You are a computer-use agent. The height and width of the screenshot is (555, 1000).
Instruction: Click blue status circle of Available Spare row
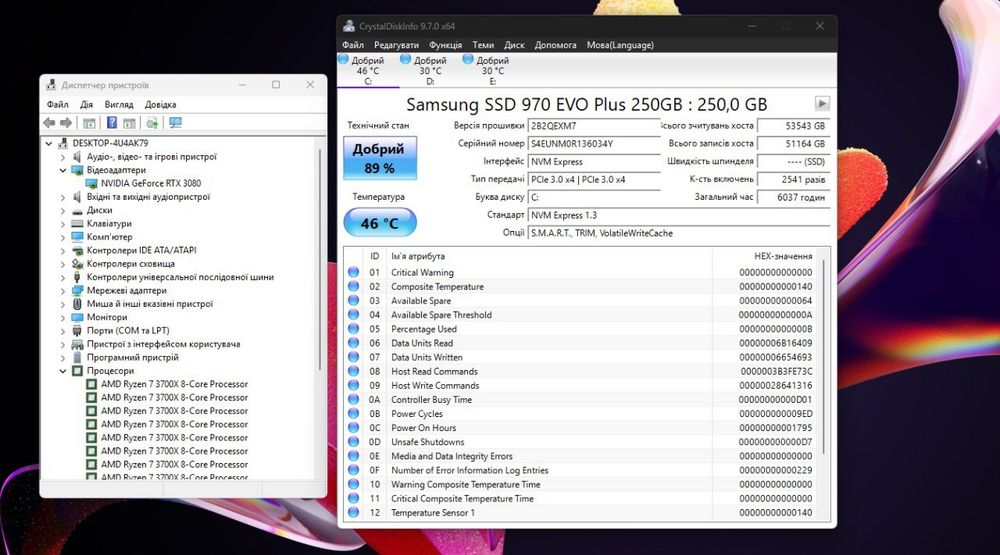click(x=353, y=300)
